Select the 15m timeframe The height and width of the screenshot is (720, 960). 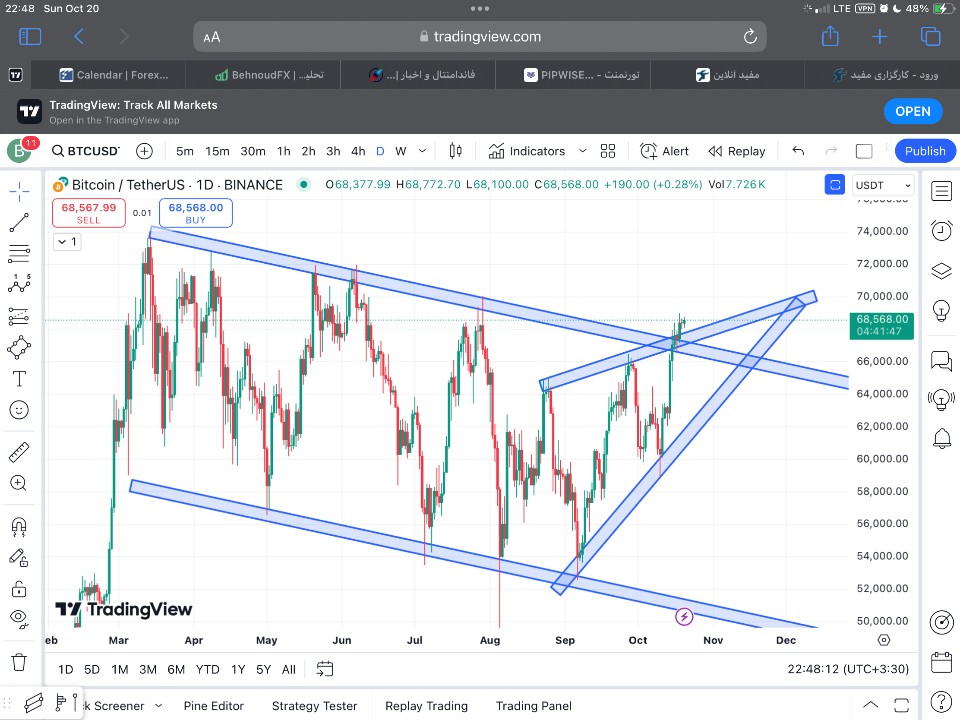point(217,151)
